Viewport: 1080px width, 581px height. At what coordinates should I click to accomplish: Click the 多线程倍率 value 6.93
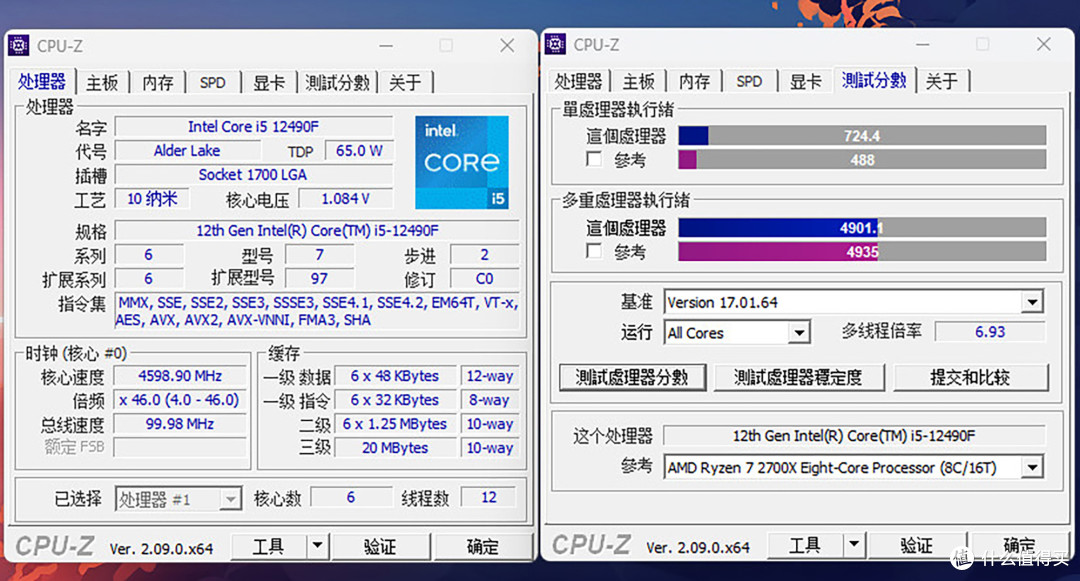coord(990,332)
